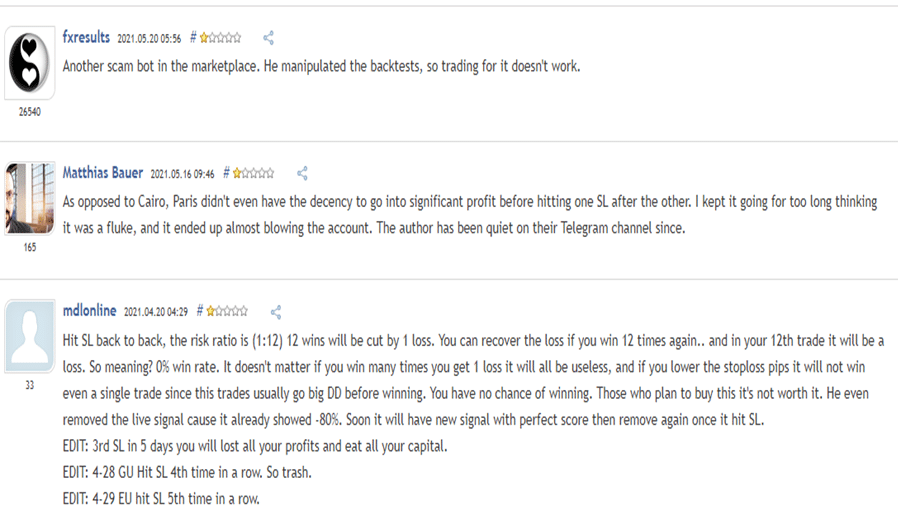Open the mdlonline profile link
Screen dimensions: 898x517
(89, 310)
